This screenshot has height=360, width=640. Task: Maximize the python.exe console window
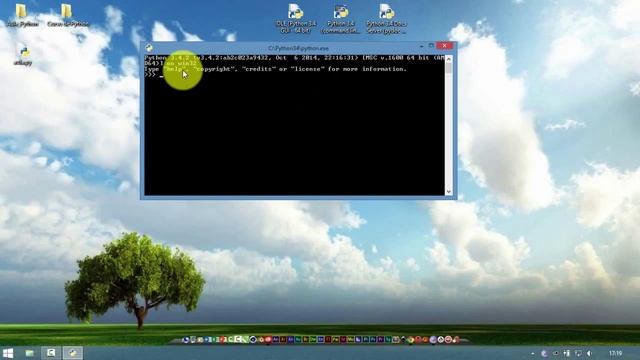tap(431, 46)
